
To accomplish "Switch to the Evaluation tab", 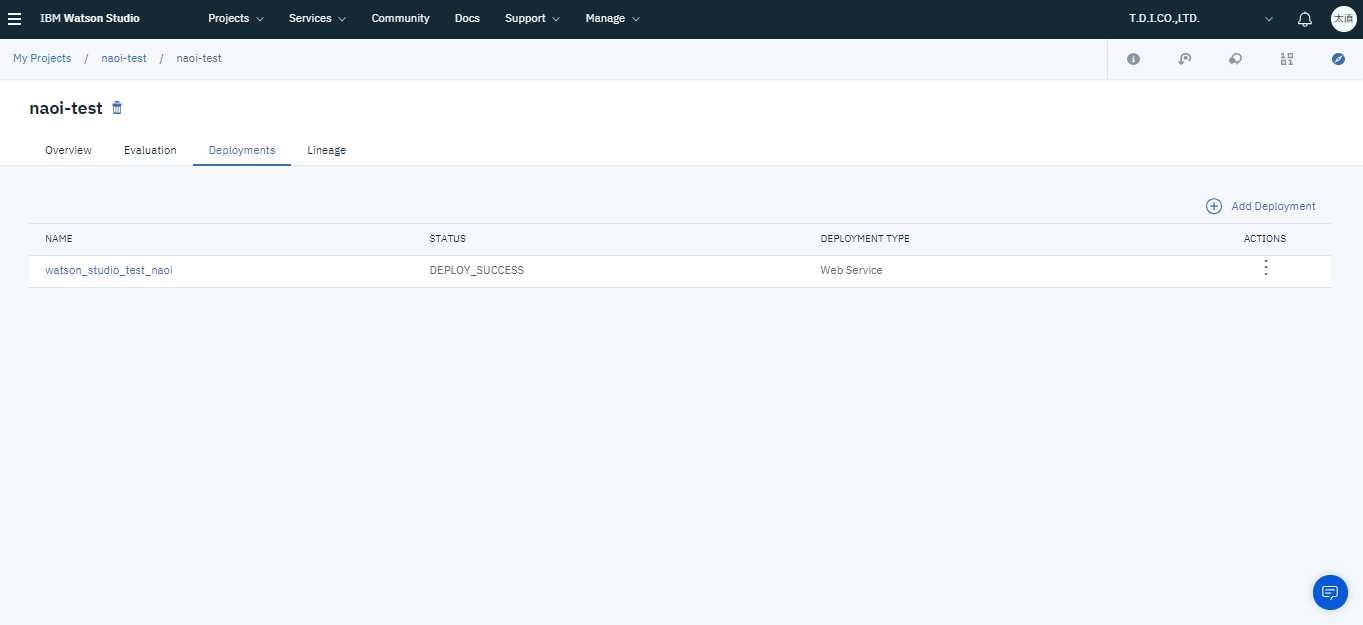I will (150, 150).
